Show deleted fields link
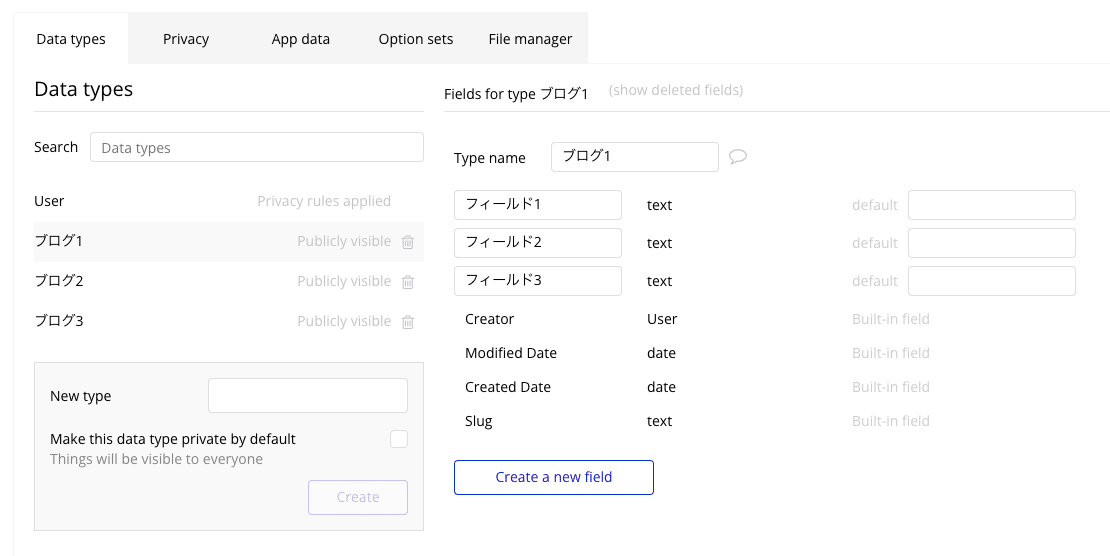This screenshot has width=1110, height=556. coord(676,90)
